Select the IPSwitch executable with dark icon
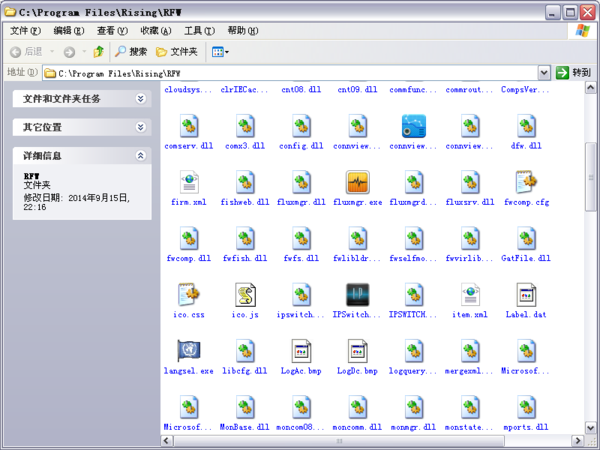 click(357, 295)
